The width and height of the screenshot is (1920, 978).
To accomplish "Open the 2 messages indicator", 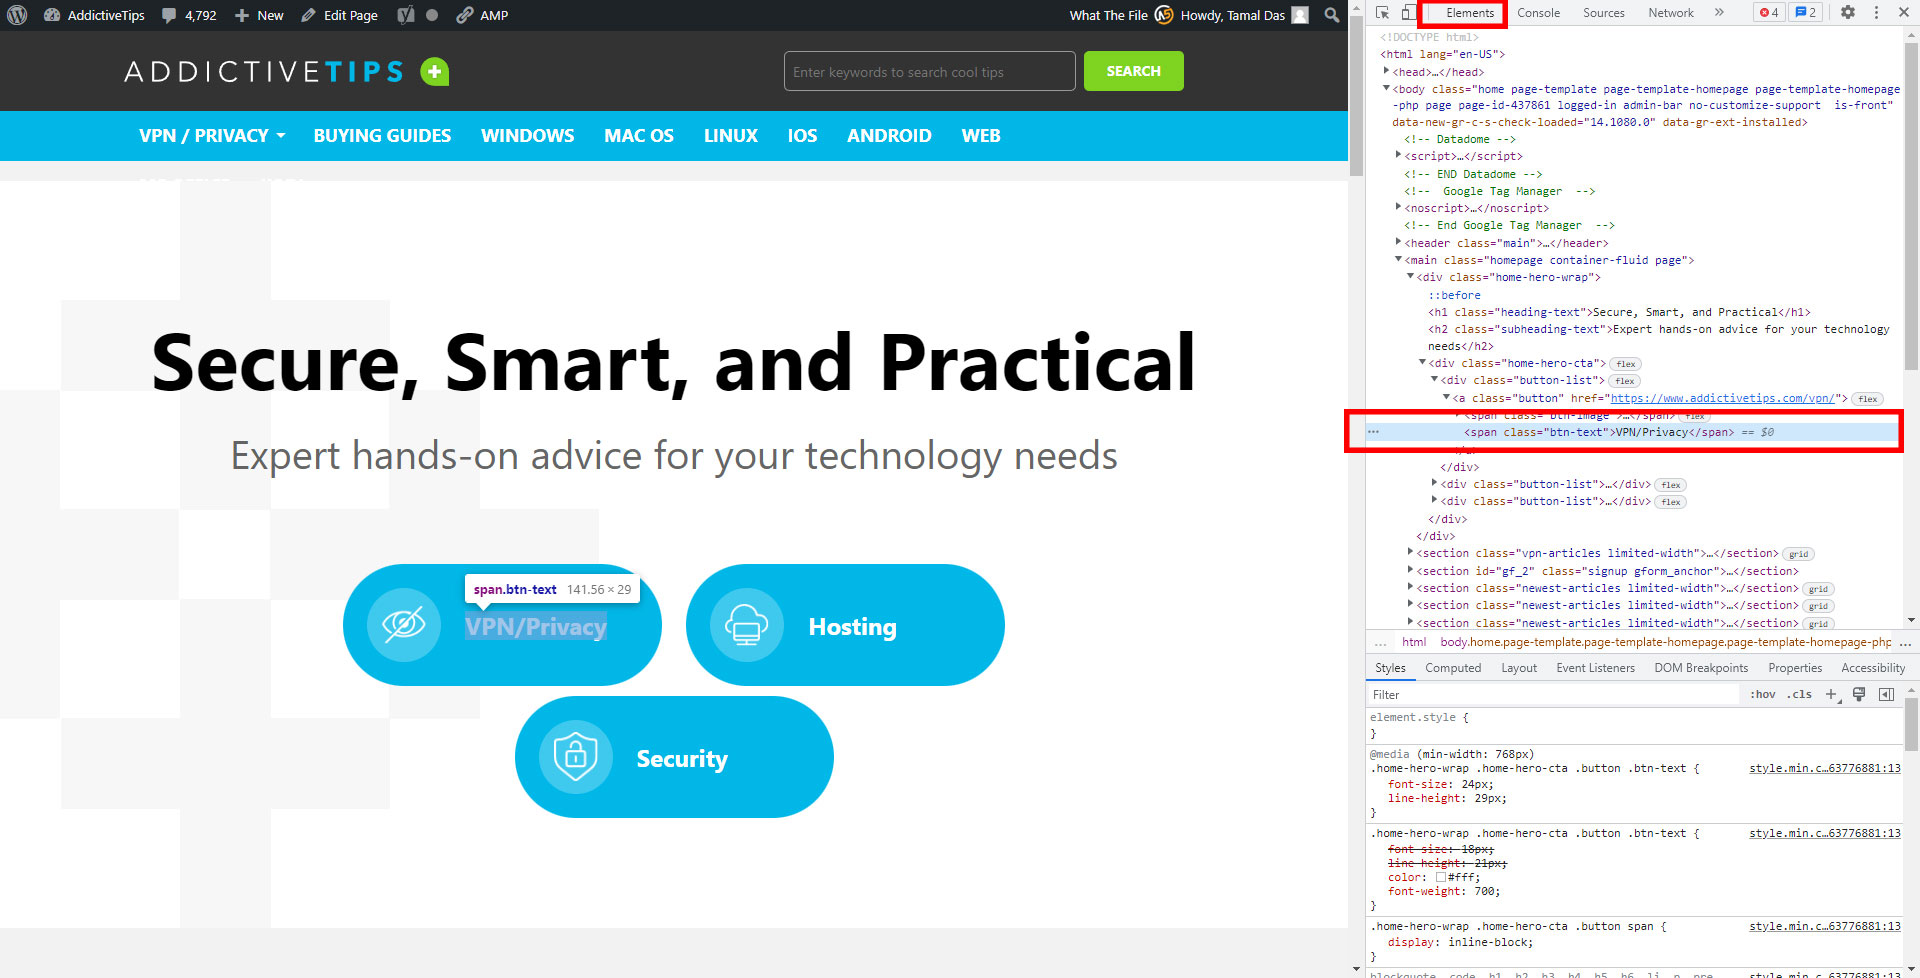I will [1806, 13].
